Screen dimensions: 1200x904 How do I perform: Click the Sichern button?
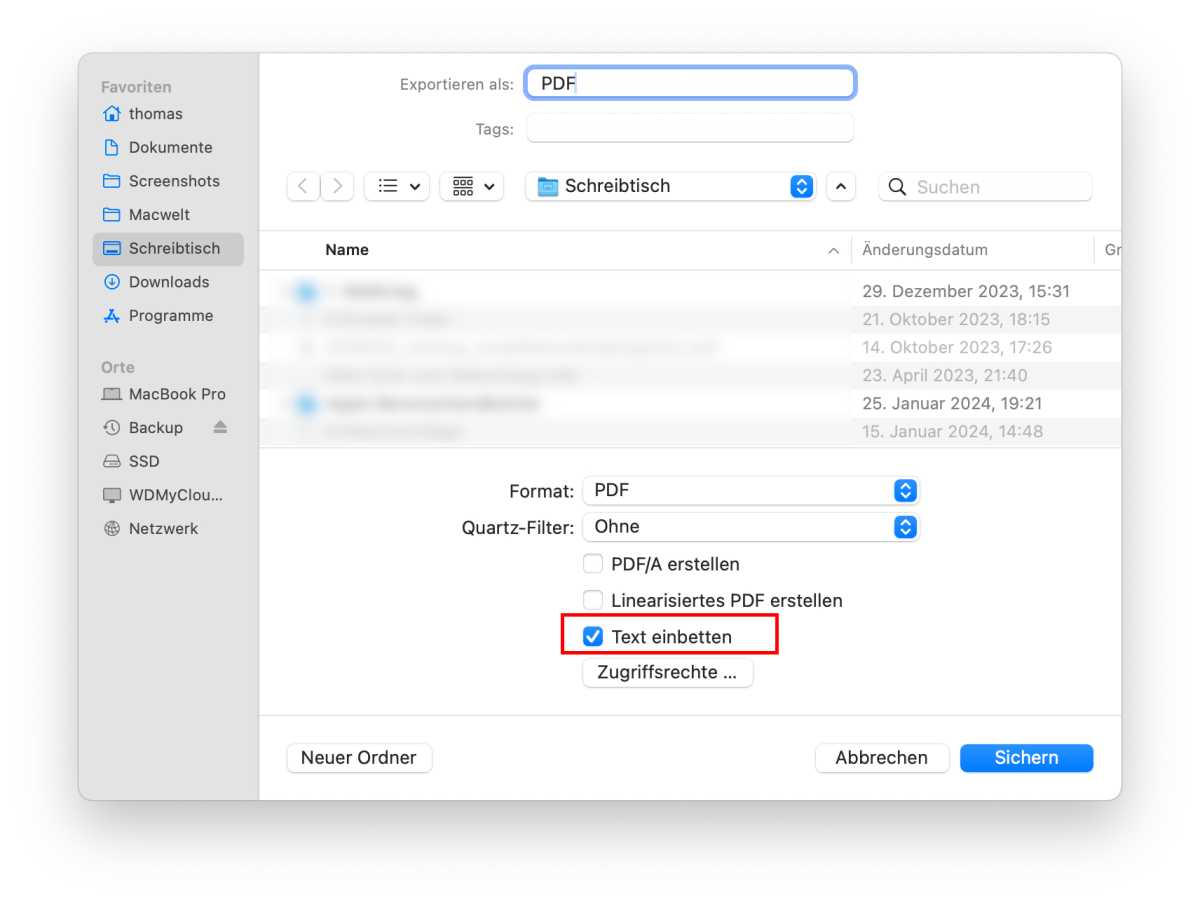point(1026,757)
